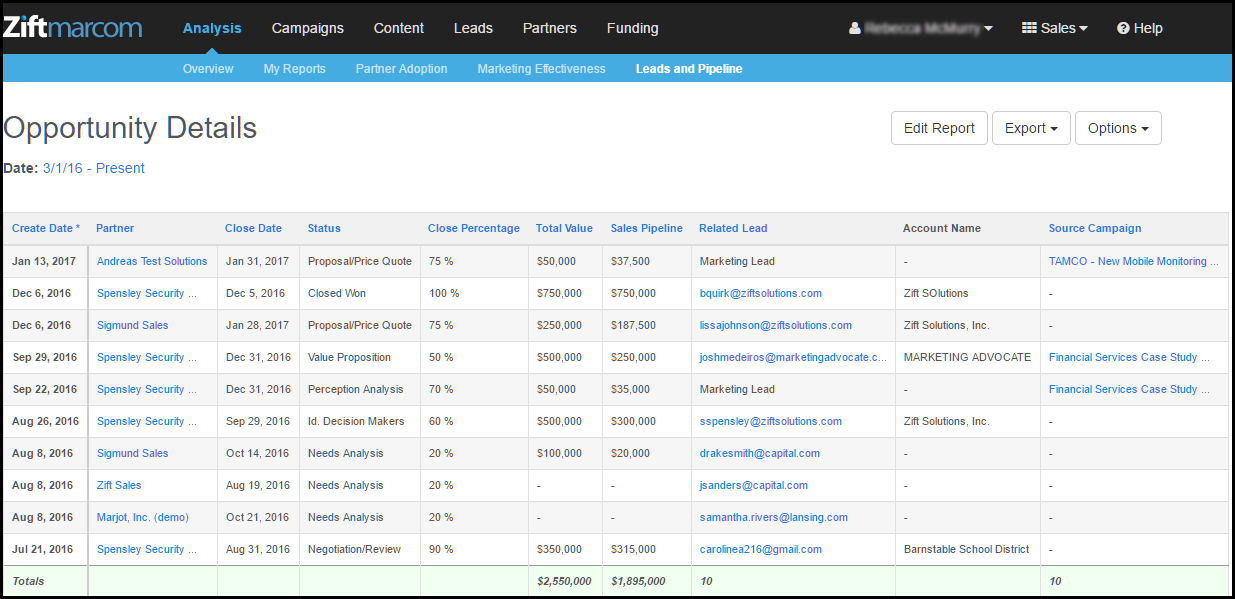Switch to the Overview tab

[x=208, y=69]
